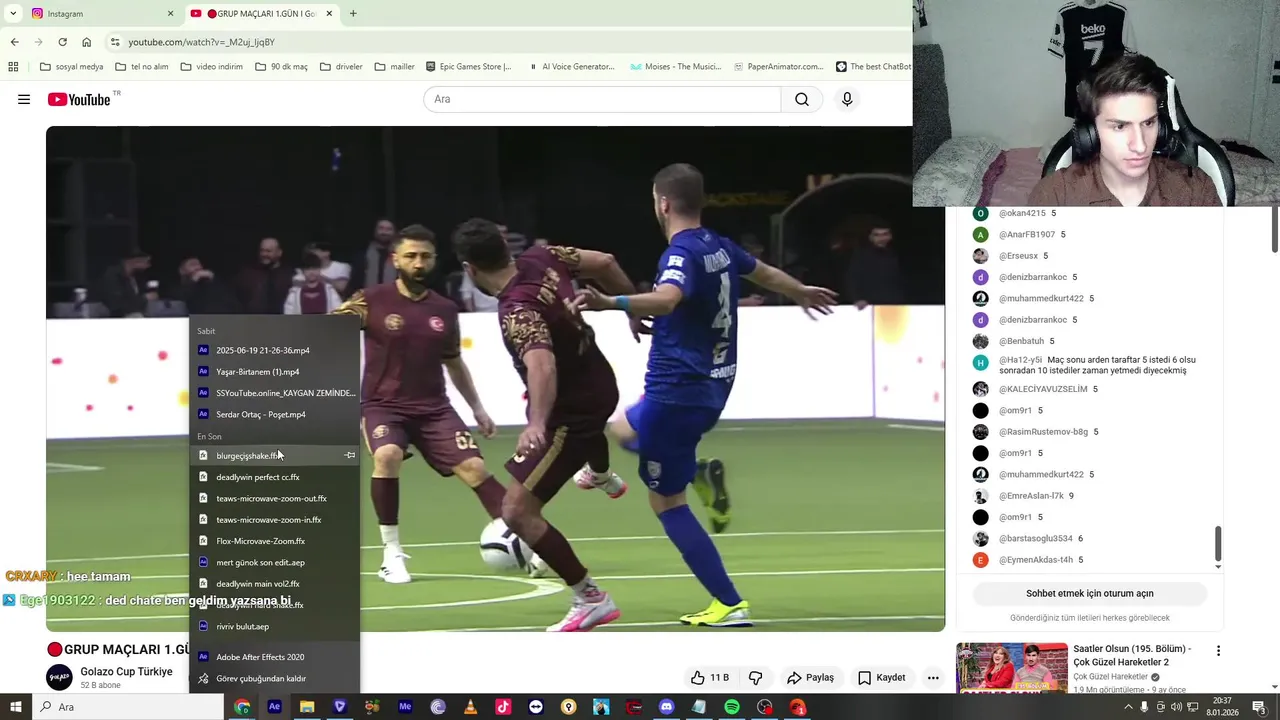Open the video indirim bookmark folder
Viewport: 1280px width, 720px height.
212,67
